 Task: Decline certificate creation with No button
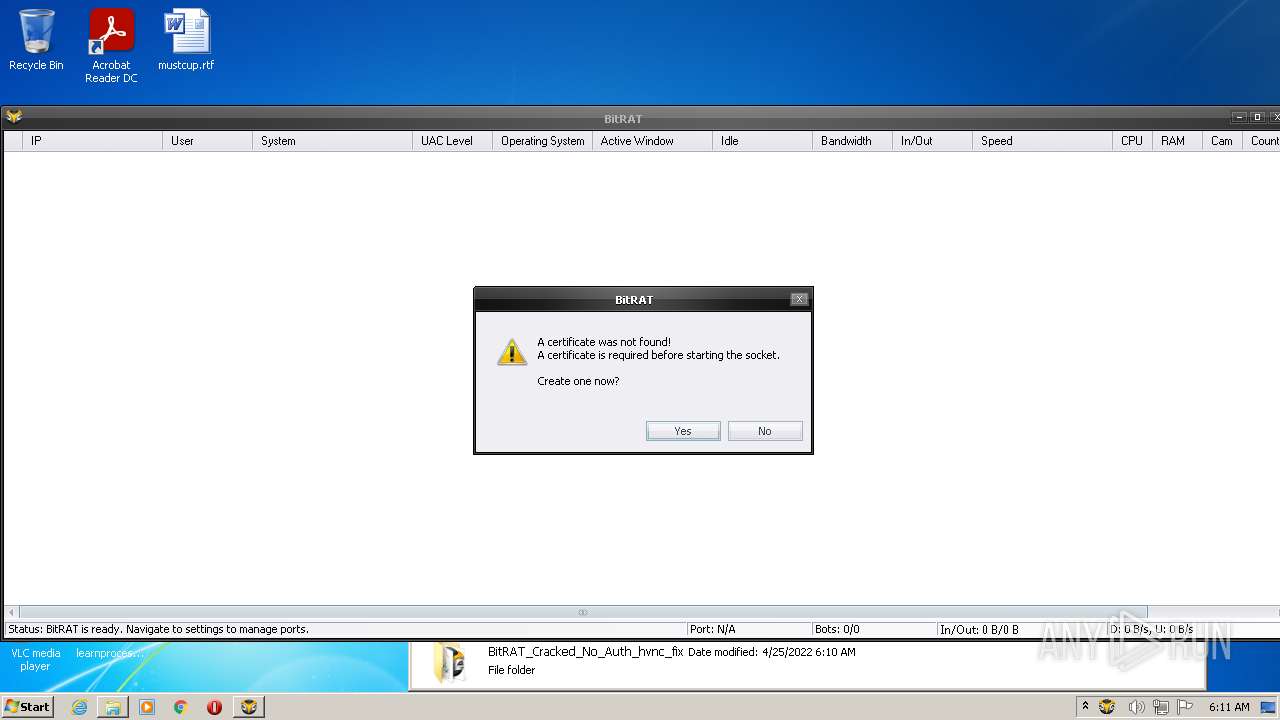[x=765, y=431]
